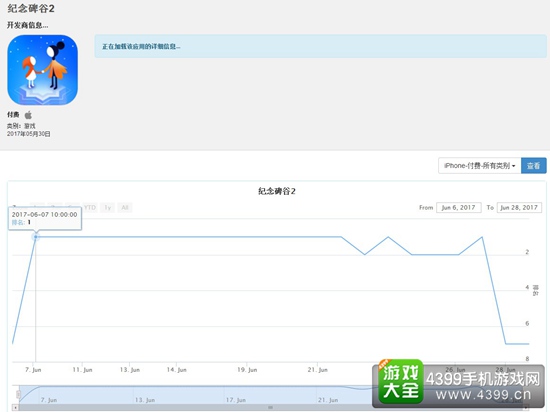The width and height of the screenshot is (550, 412).
Task: Click the chart line dip near 21 Jun
Action: tap(365, 254)
